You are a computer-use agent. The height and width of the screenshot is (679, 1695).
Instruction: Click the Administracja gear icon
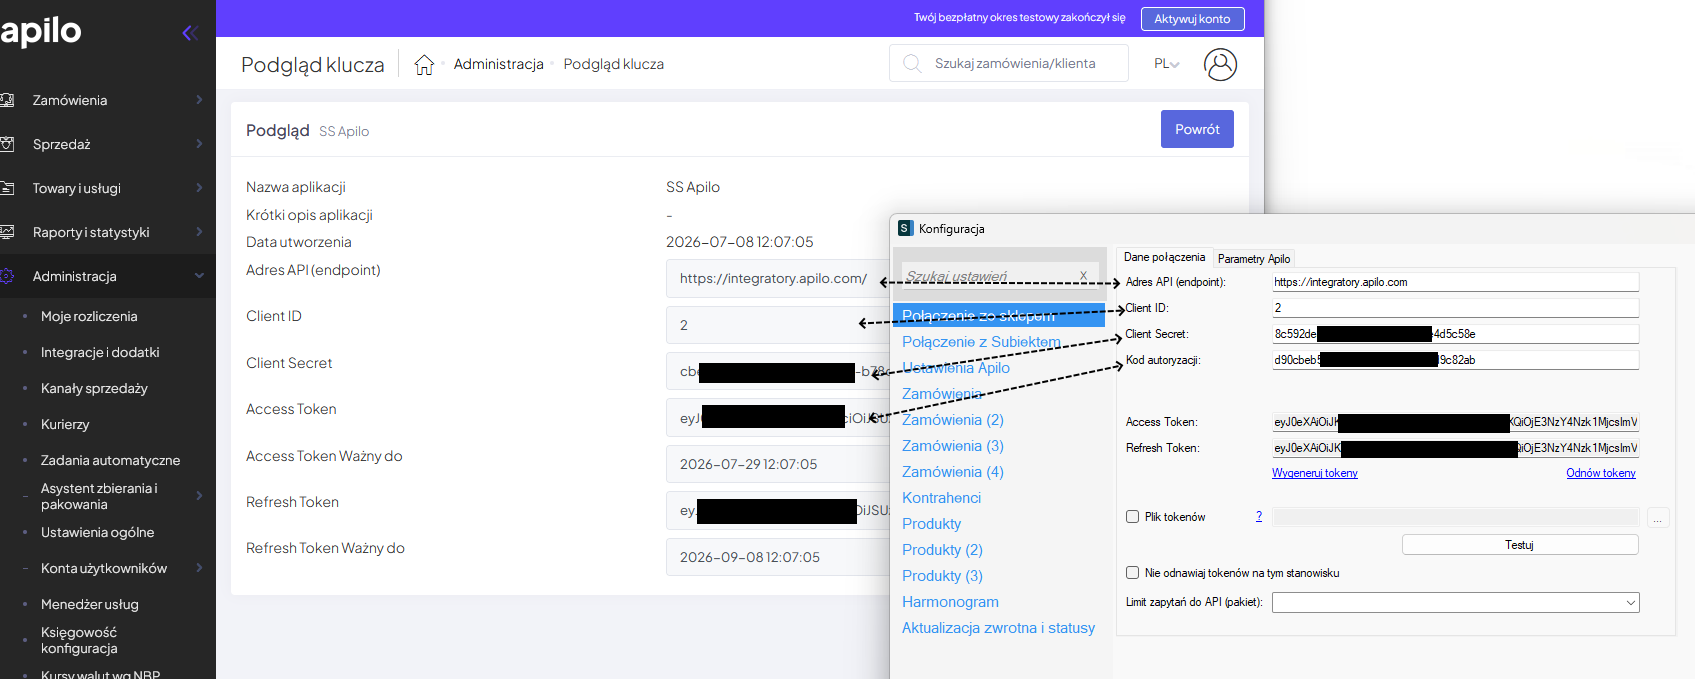[x=6, y=276]
